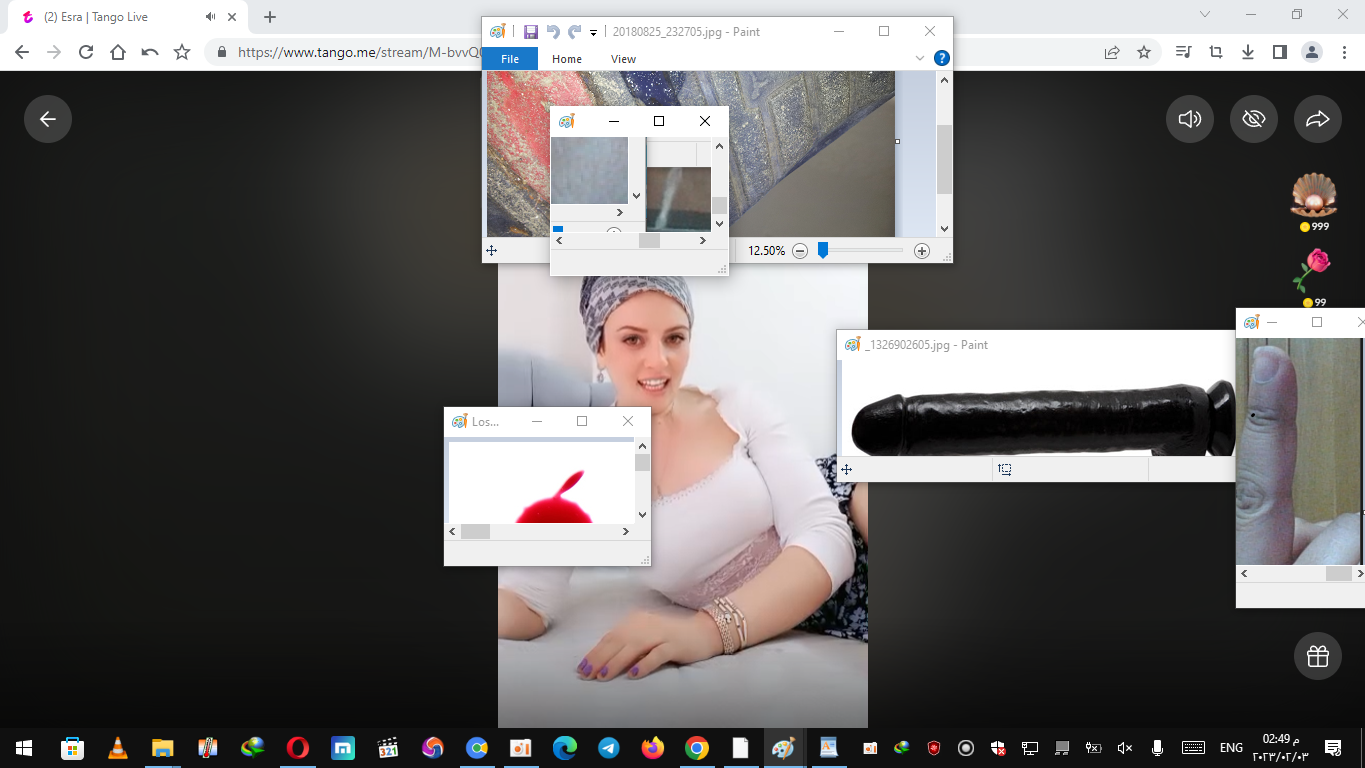Open the File menu in Paint

pyautogui.click(x=510, y=59)
